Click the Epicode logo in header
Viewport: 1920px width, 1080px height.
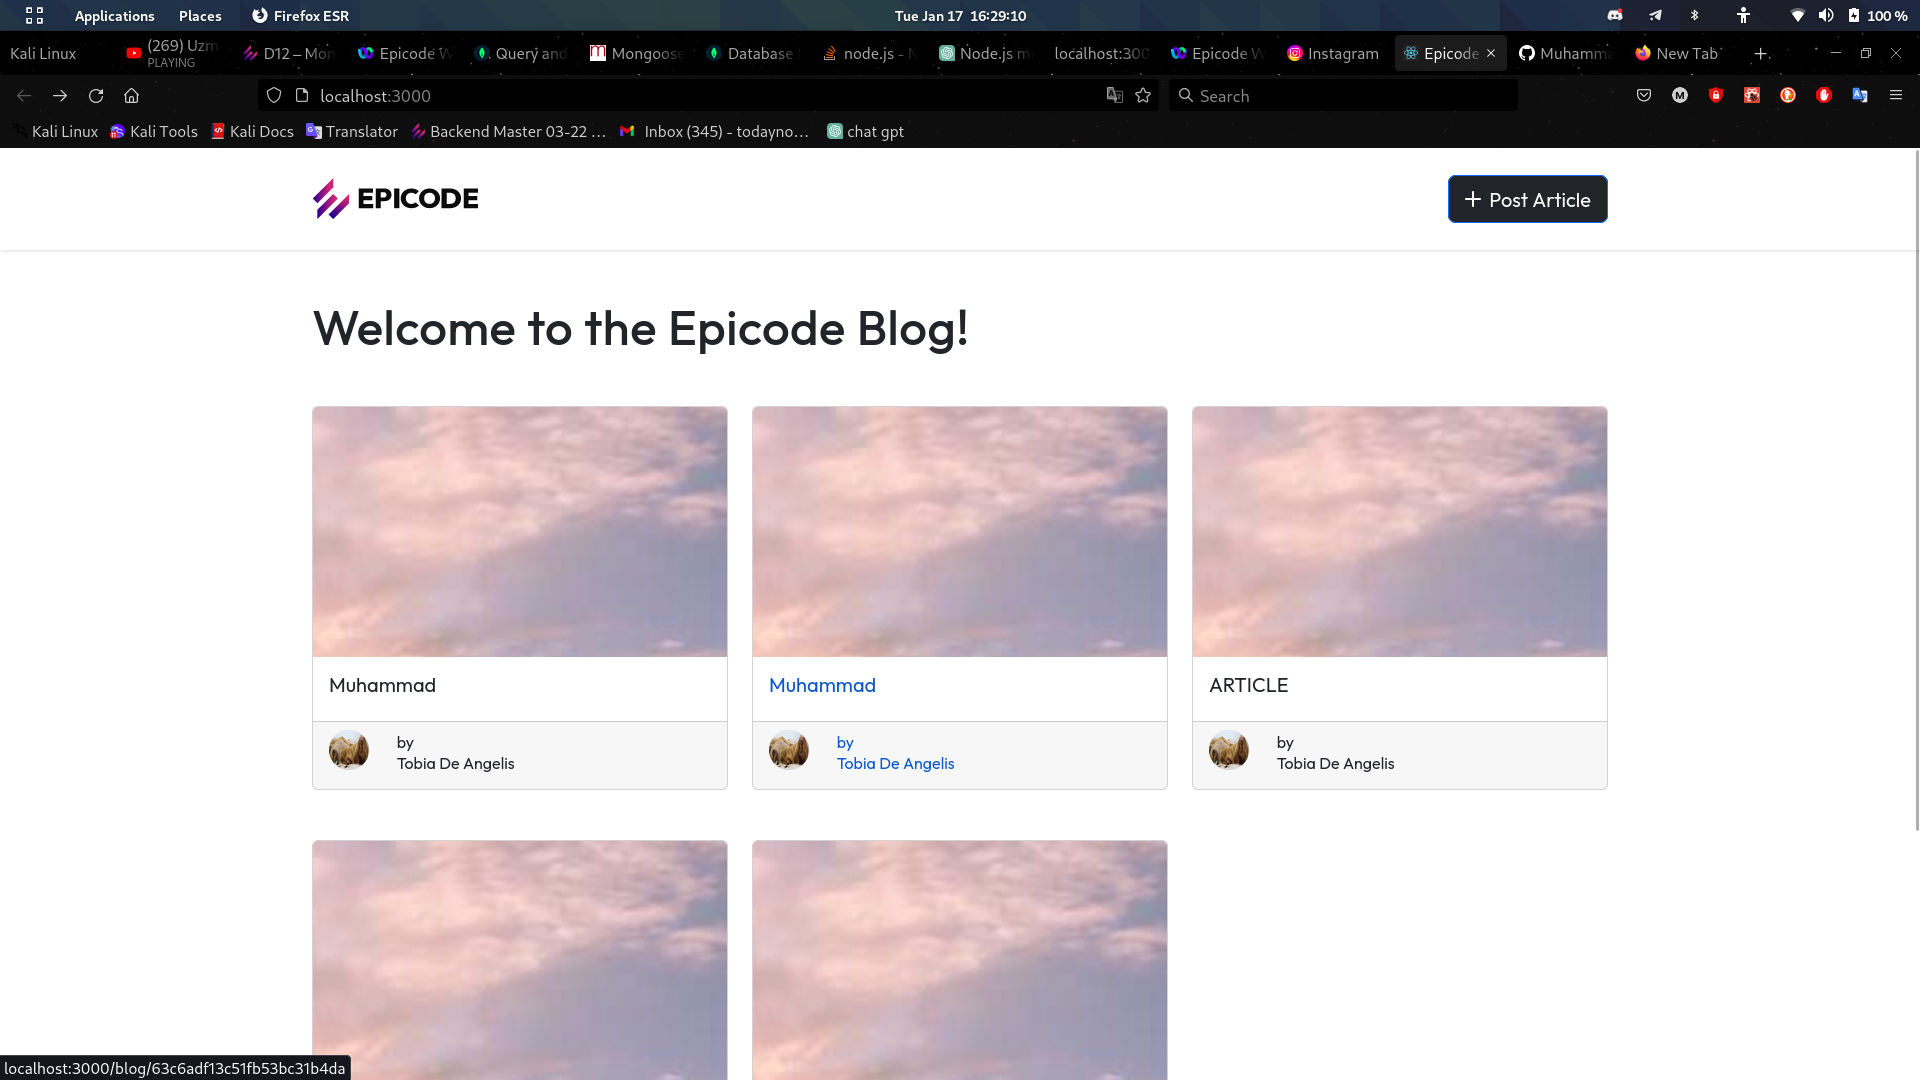(395, 199)
